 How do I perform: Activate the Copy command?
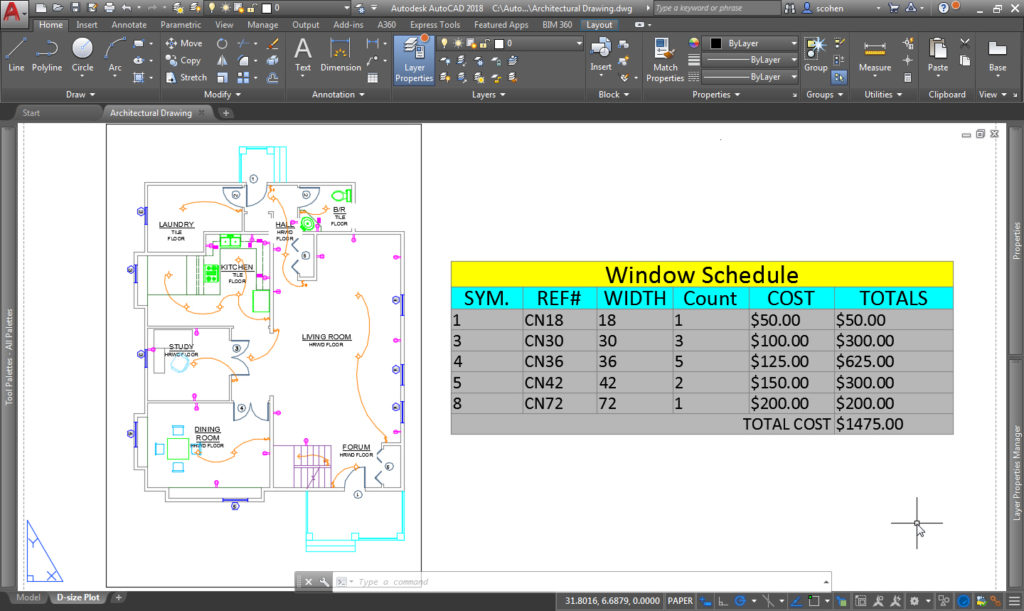point(186,60)
